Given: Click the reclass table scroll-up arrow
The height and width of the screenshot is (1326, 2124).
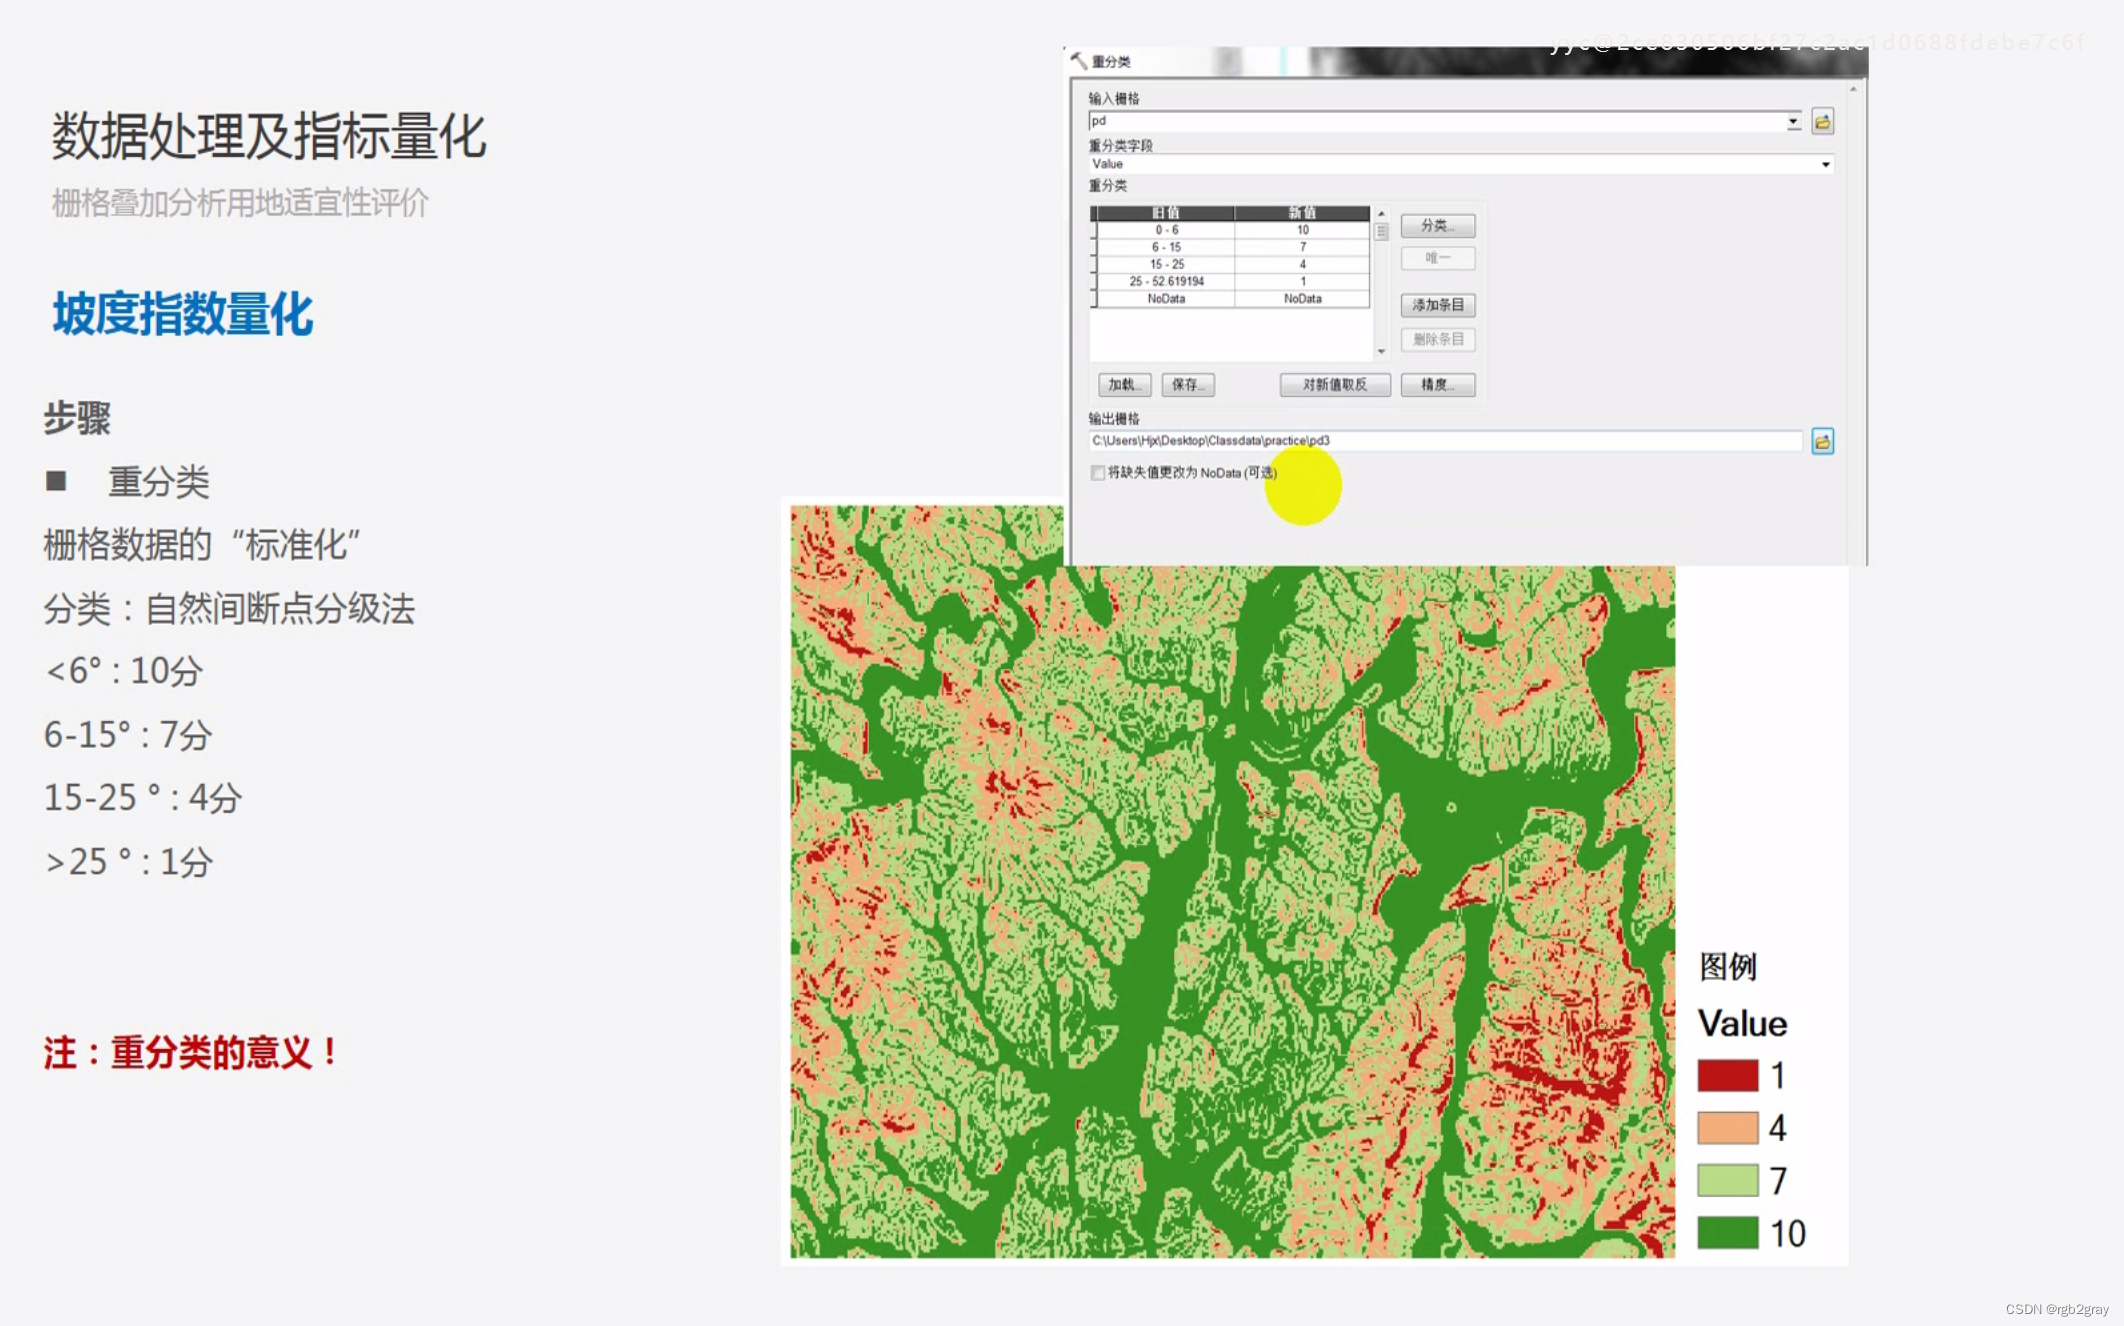Looking at the screenshot, I should point(1381,214).
